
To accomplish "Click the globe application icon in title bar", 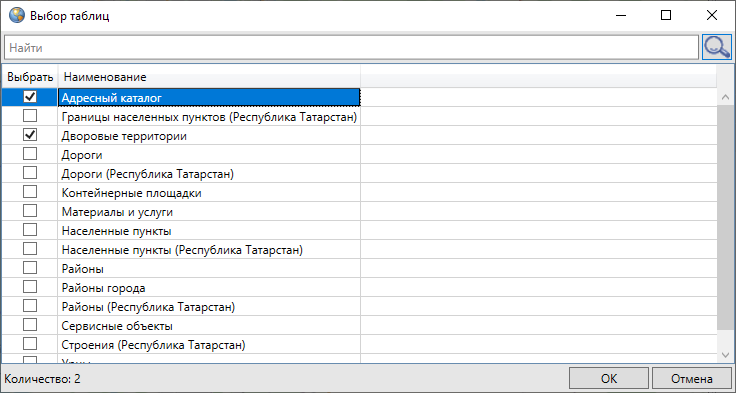I will [x=17, y=16].
